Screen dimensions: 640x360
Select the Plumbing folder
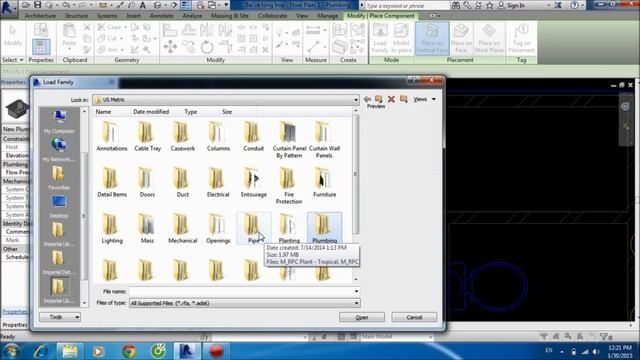point(324,229)
